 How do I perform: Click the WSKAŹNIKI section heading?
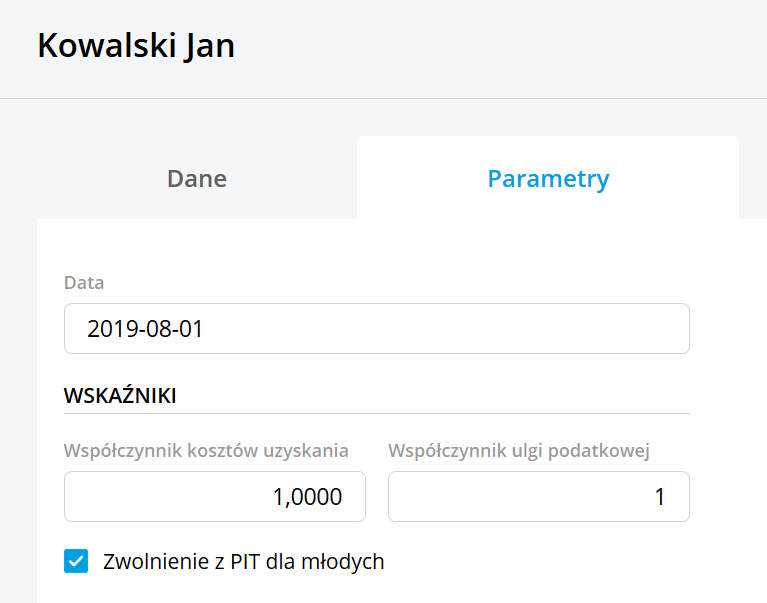coord(120,395)
